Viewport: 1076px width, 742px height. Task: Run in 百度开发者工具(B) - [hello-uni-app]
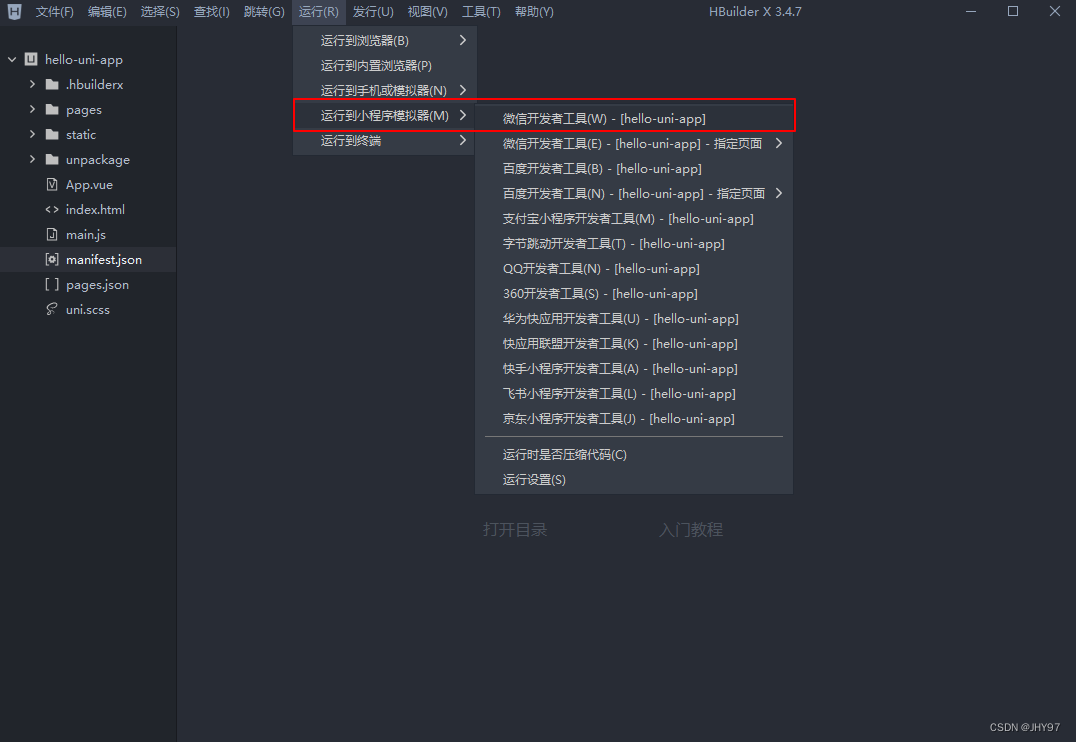pyautogui.click(x=633, y=169)
